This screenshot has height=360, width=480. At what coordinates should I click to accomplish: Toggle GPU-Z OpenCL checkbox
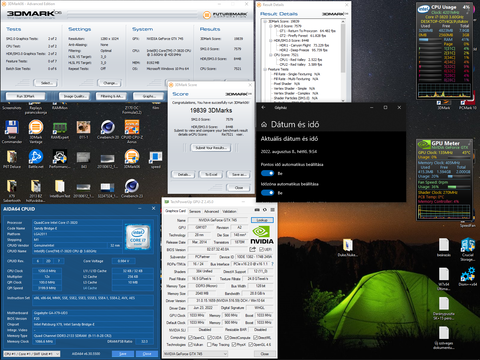(190, 337)
